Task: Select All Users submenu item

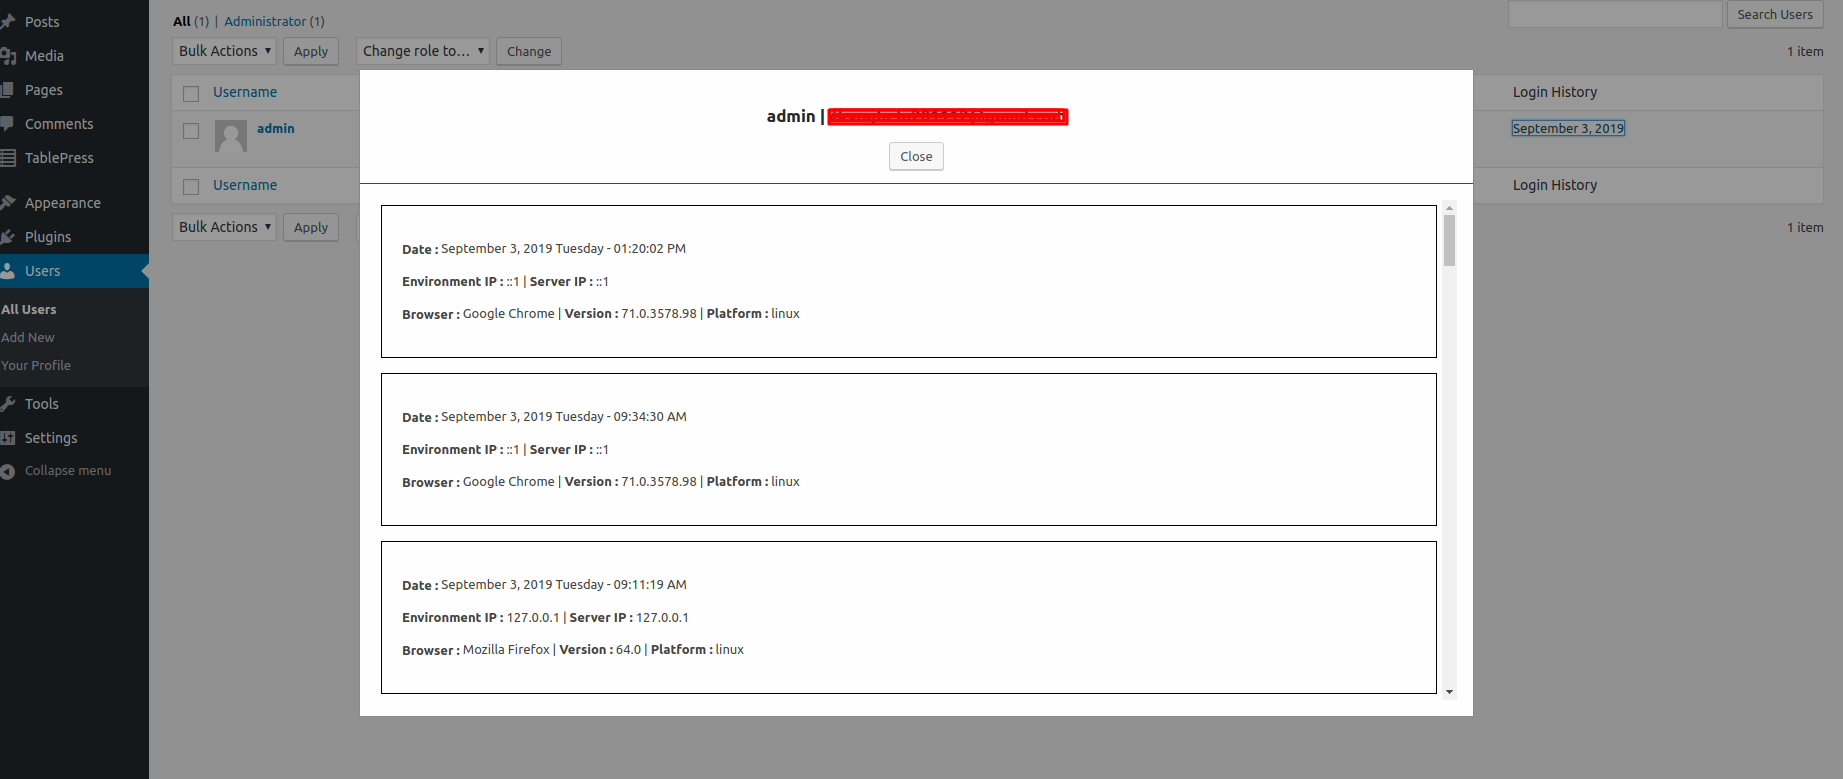Action: pos(29,310)
